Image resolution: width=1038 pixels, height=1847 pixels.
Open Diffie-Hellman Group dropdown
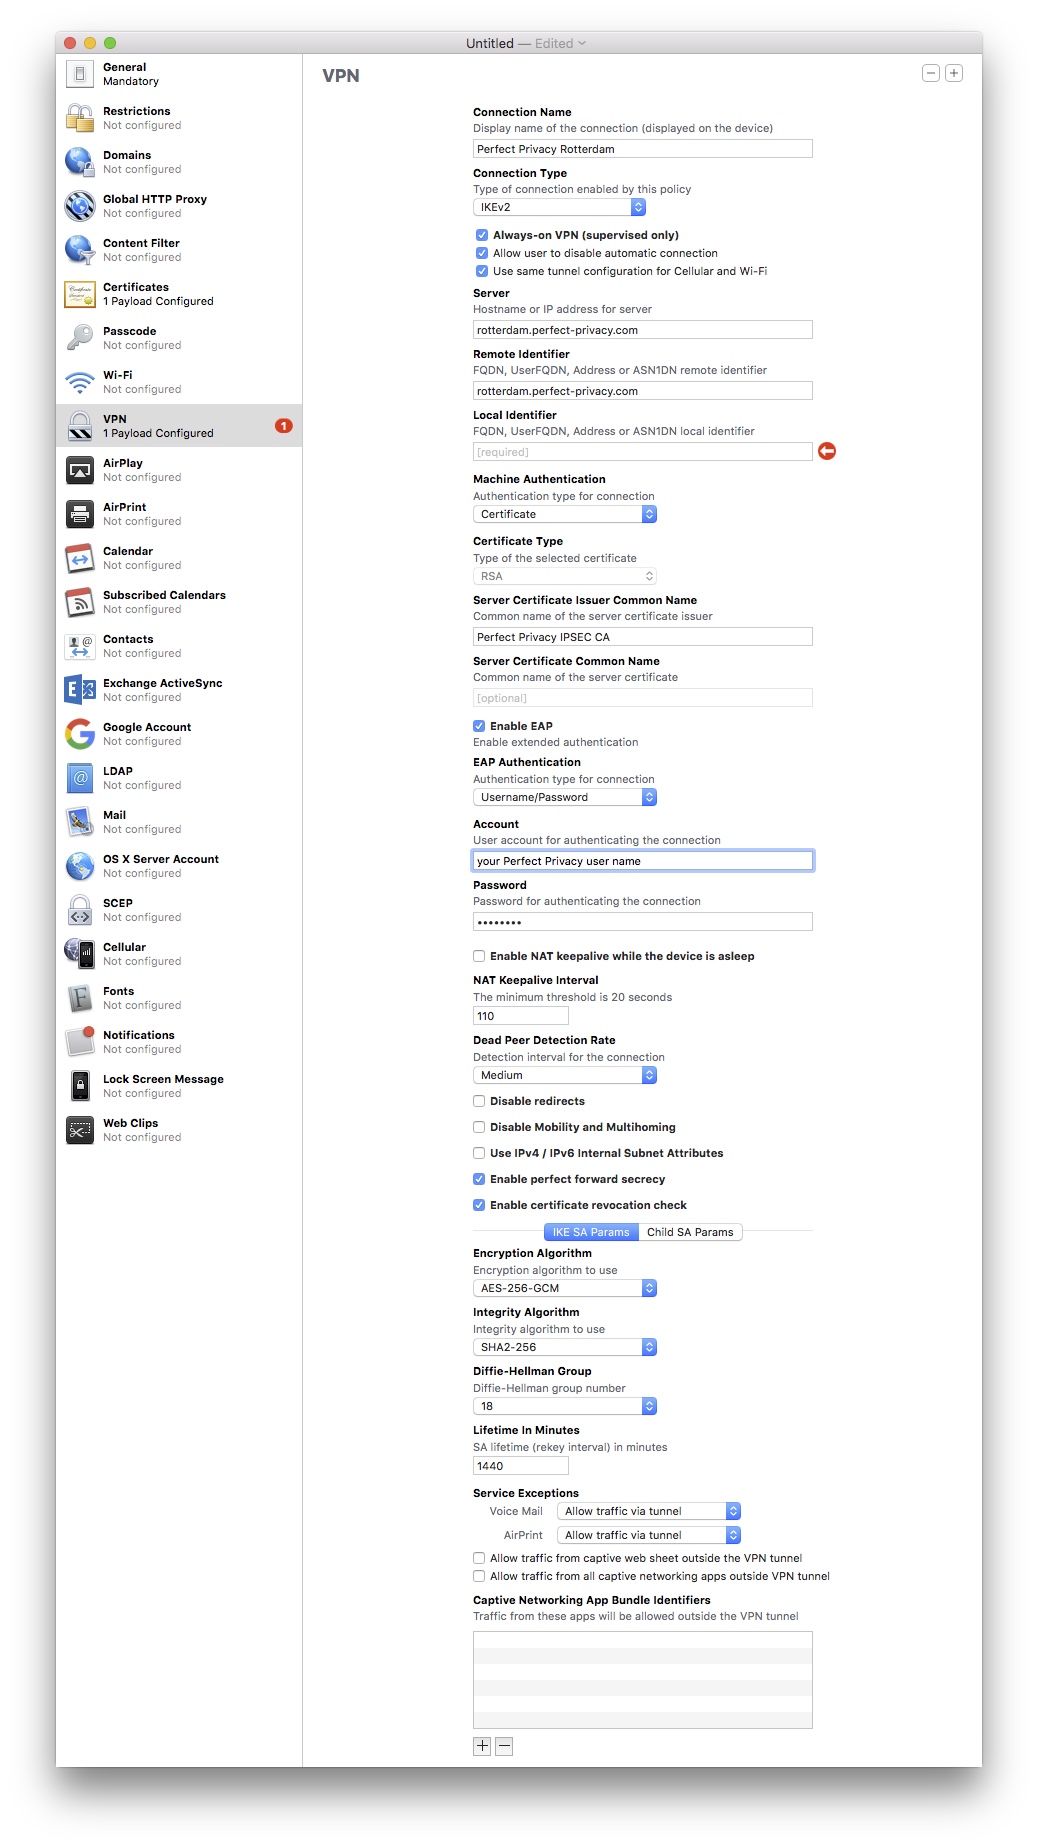click(565, 1406)
